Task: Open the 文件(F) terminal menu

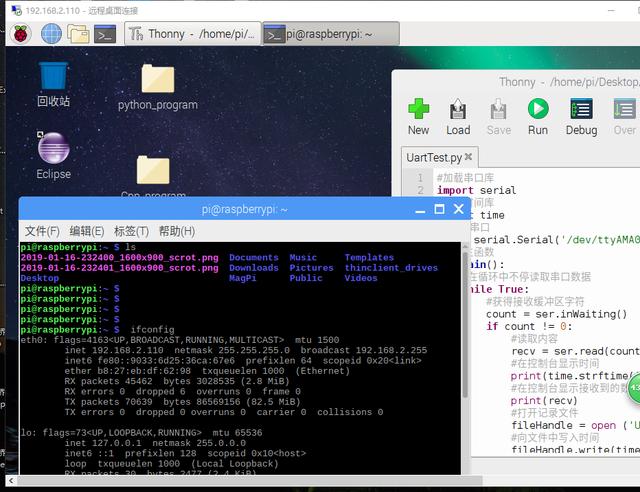Action: (x=42, y=232)
